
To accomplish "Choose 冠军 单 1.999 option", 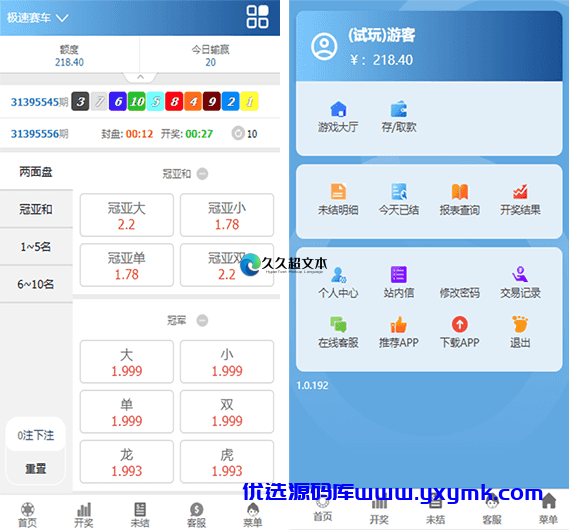I will [x=127, y=412].
